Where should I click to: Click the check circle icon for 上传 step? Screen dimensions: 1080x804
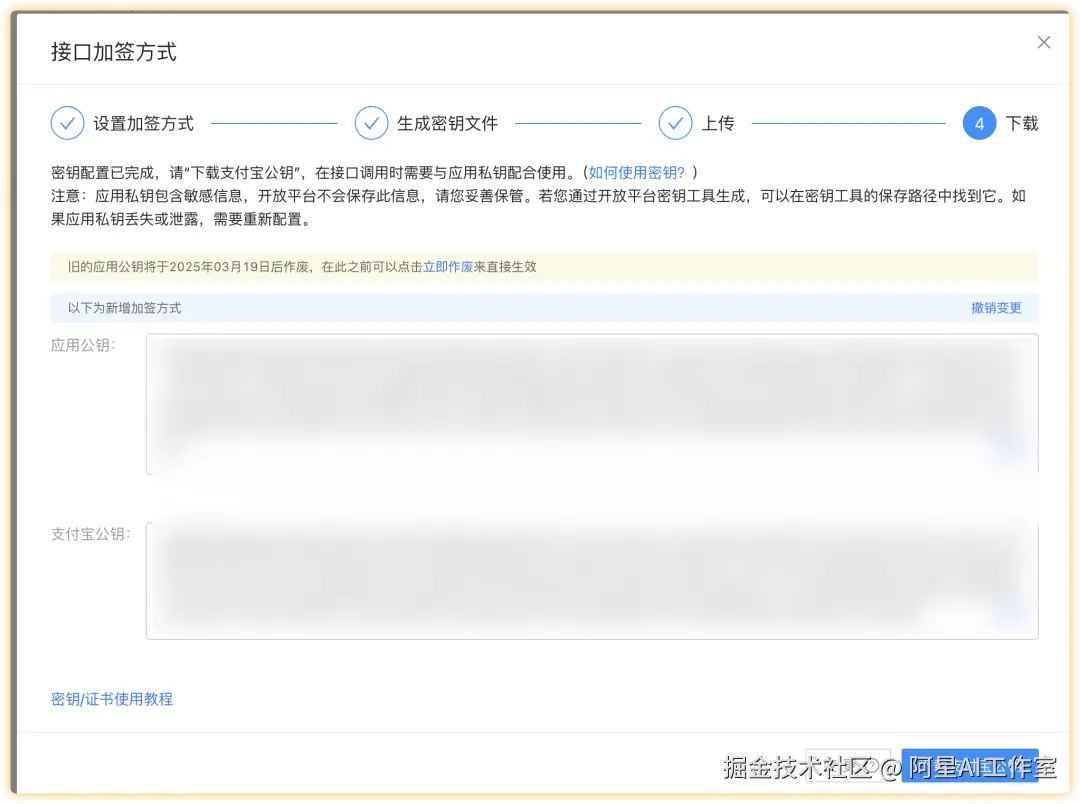[676, 122]
